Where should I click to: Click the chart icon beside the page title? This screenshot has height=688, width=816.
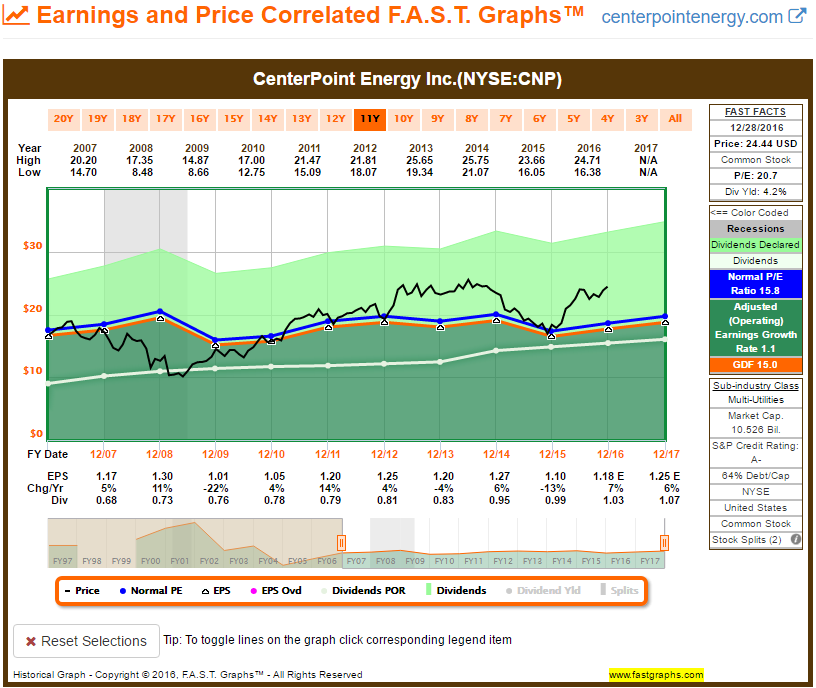click(x=16, y=15)
